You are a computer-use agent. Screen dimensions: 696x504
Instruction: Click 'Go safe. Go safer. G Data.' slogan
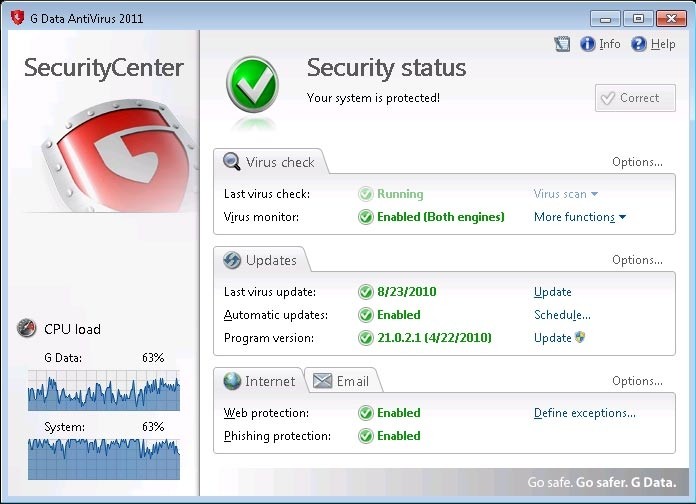[x=601, y=482]
